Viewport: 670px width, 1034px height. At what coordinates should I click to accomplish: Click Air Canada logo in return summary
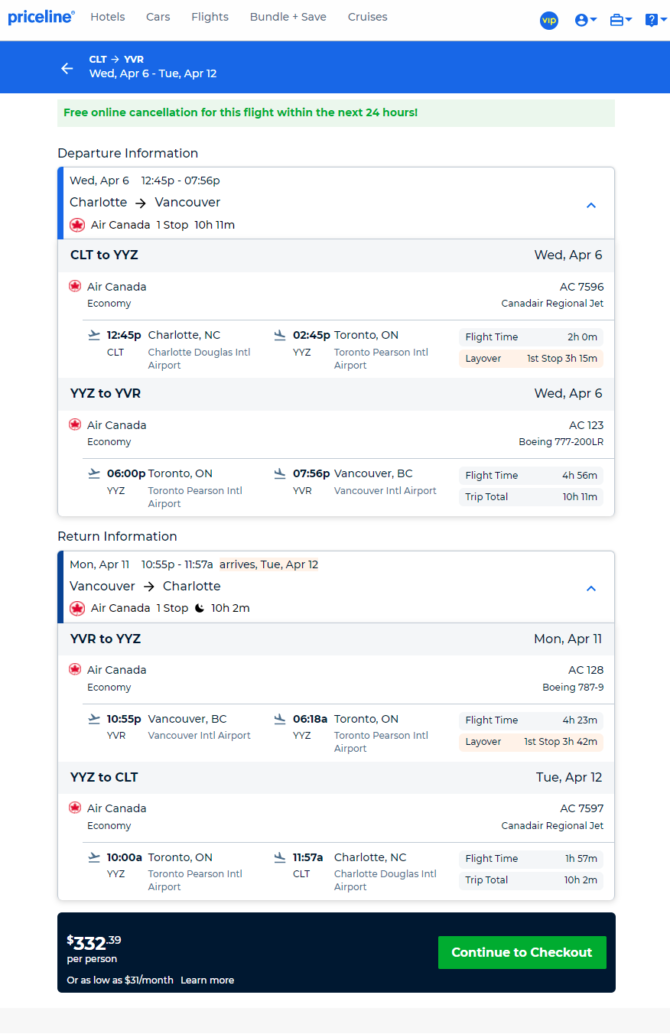pyautogui.click(x=77, y=608)
